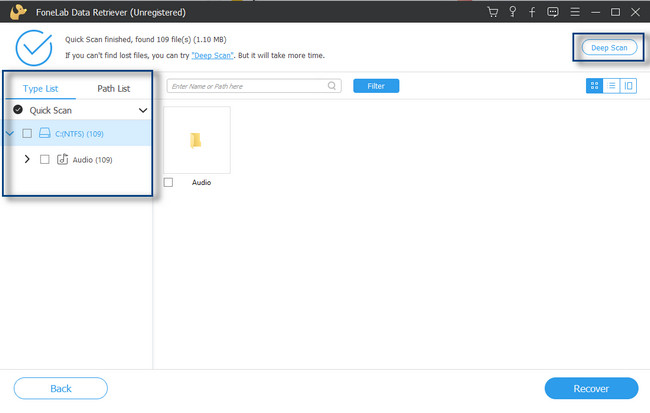This screenshot has width=650, height=413.
Task: Click the Audio folder name label
Action: pos(201,182)
